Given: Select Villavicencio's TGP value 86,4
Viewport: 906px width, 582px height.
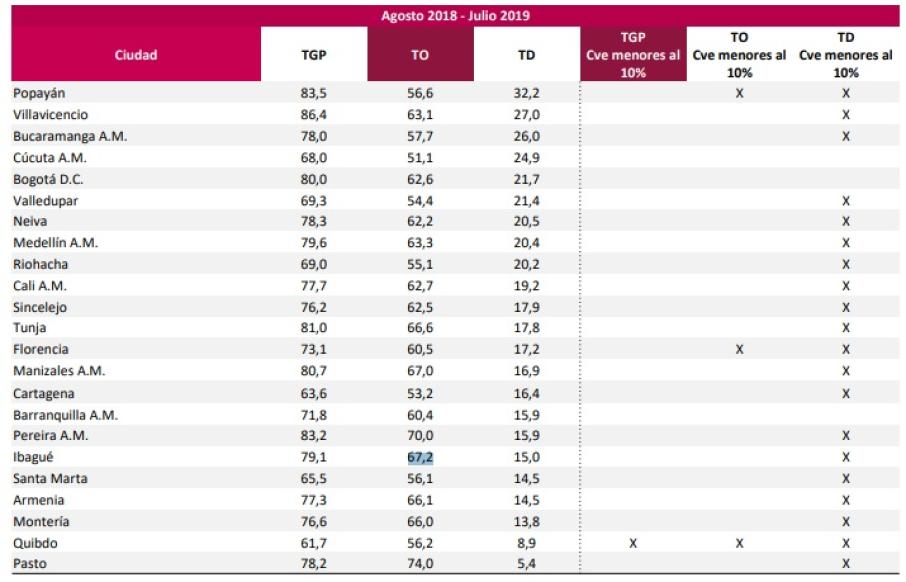Looking at the screenshot, I should (x=313, y=115).
